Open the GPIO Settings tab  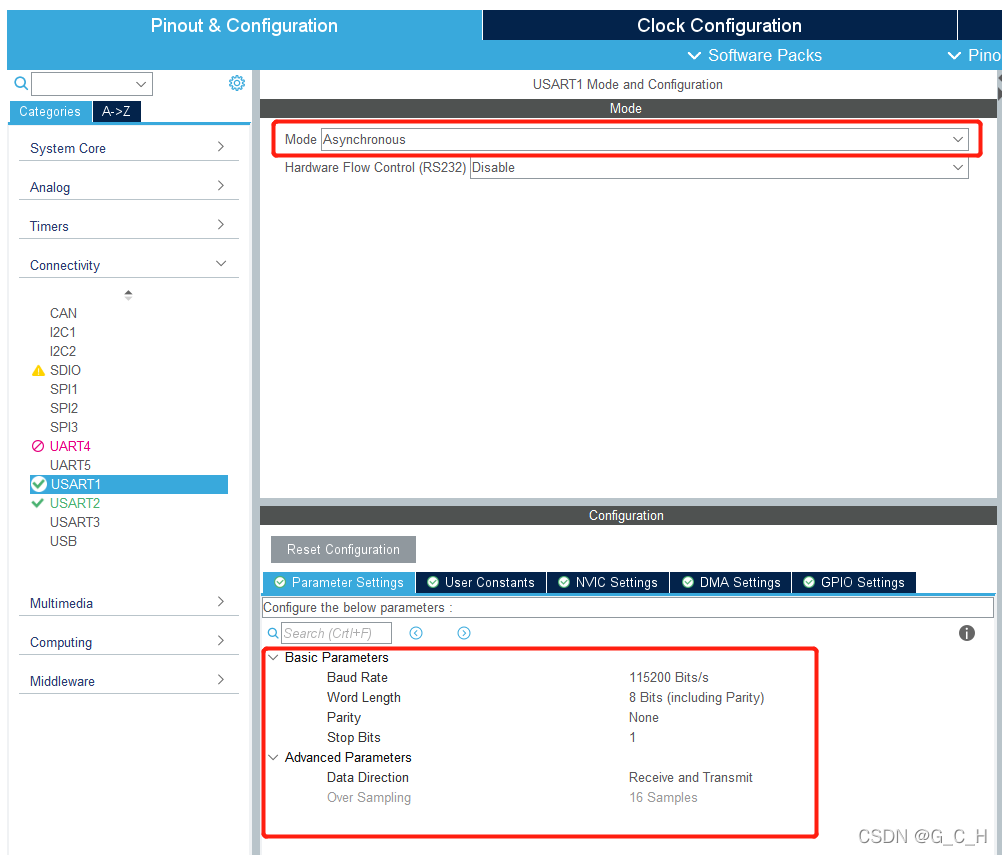(854, 582)
